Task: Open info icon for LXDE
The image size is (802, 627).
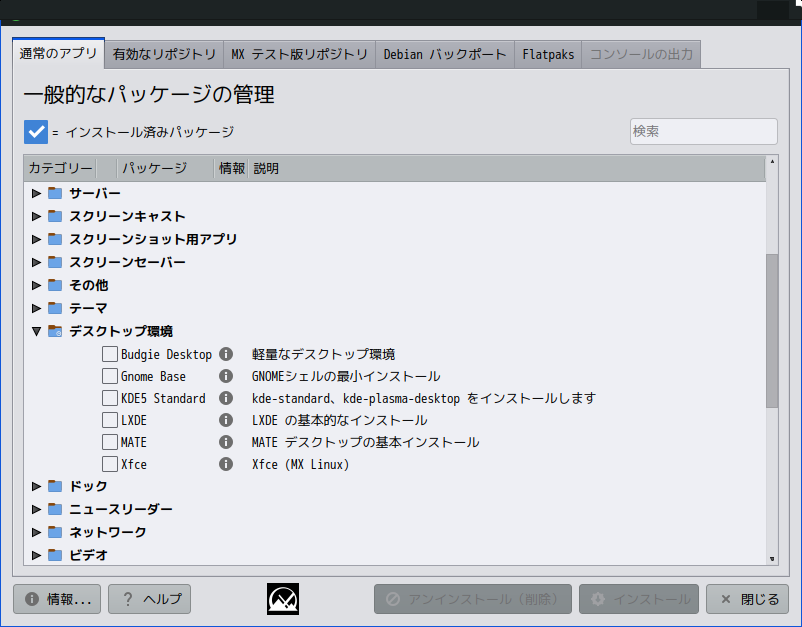Action: [226, 420]
